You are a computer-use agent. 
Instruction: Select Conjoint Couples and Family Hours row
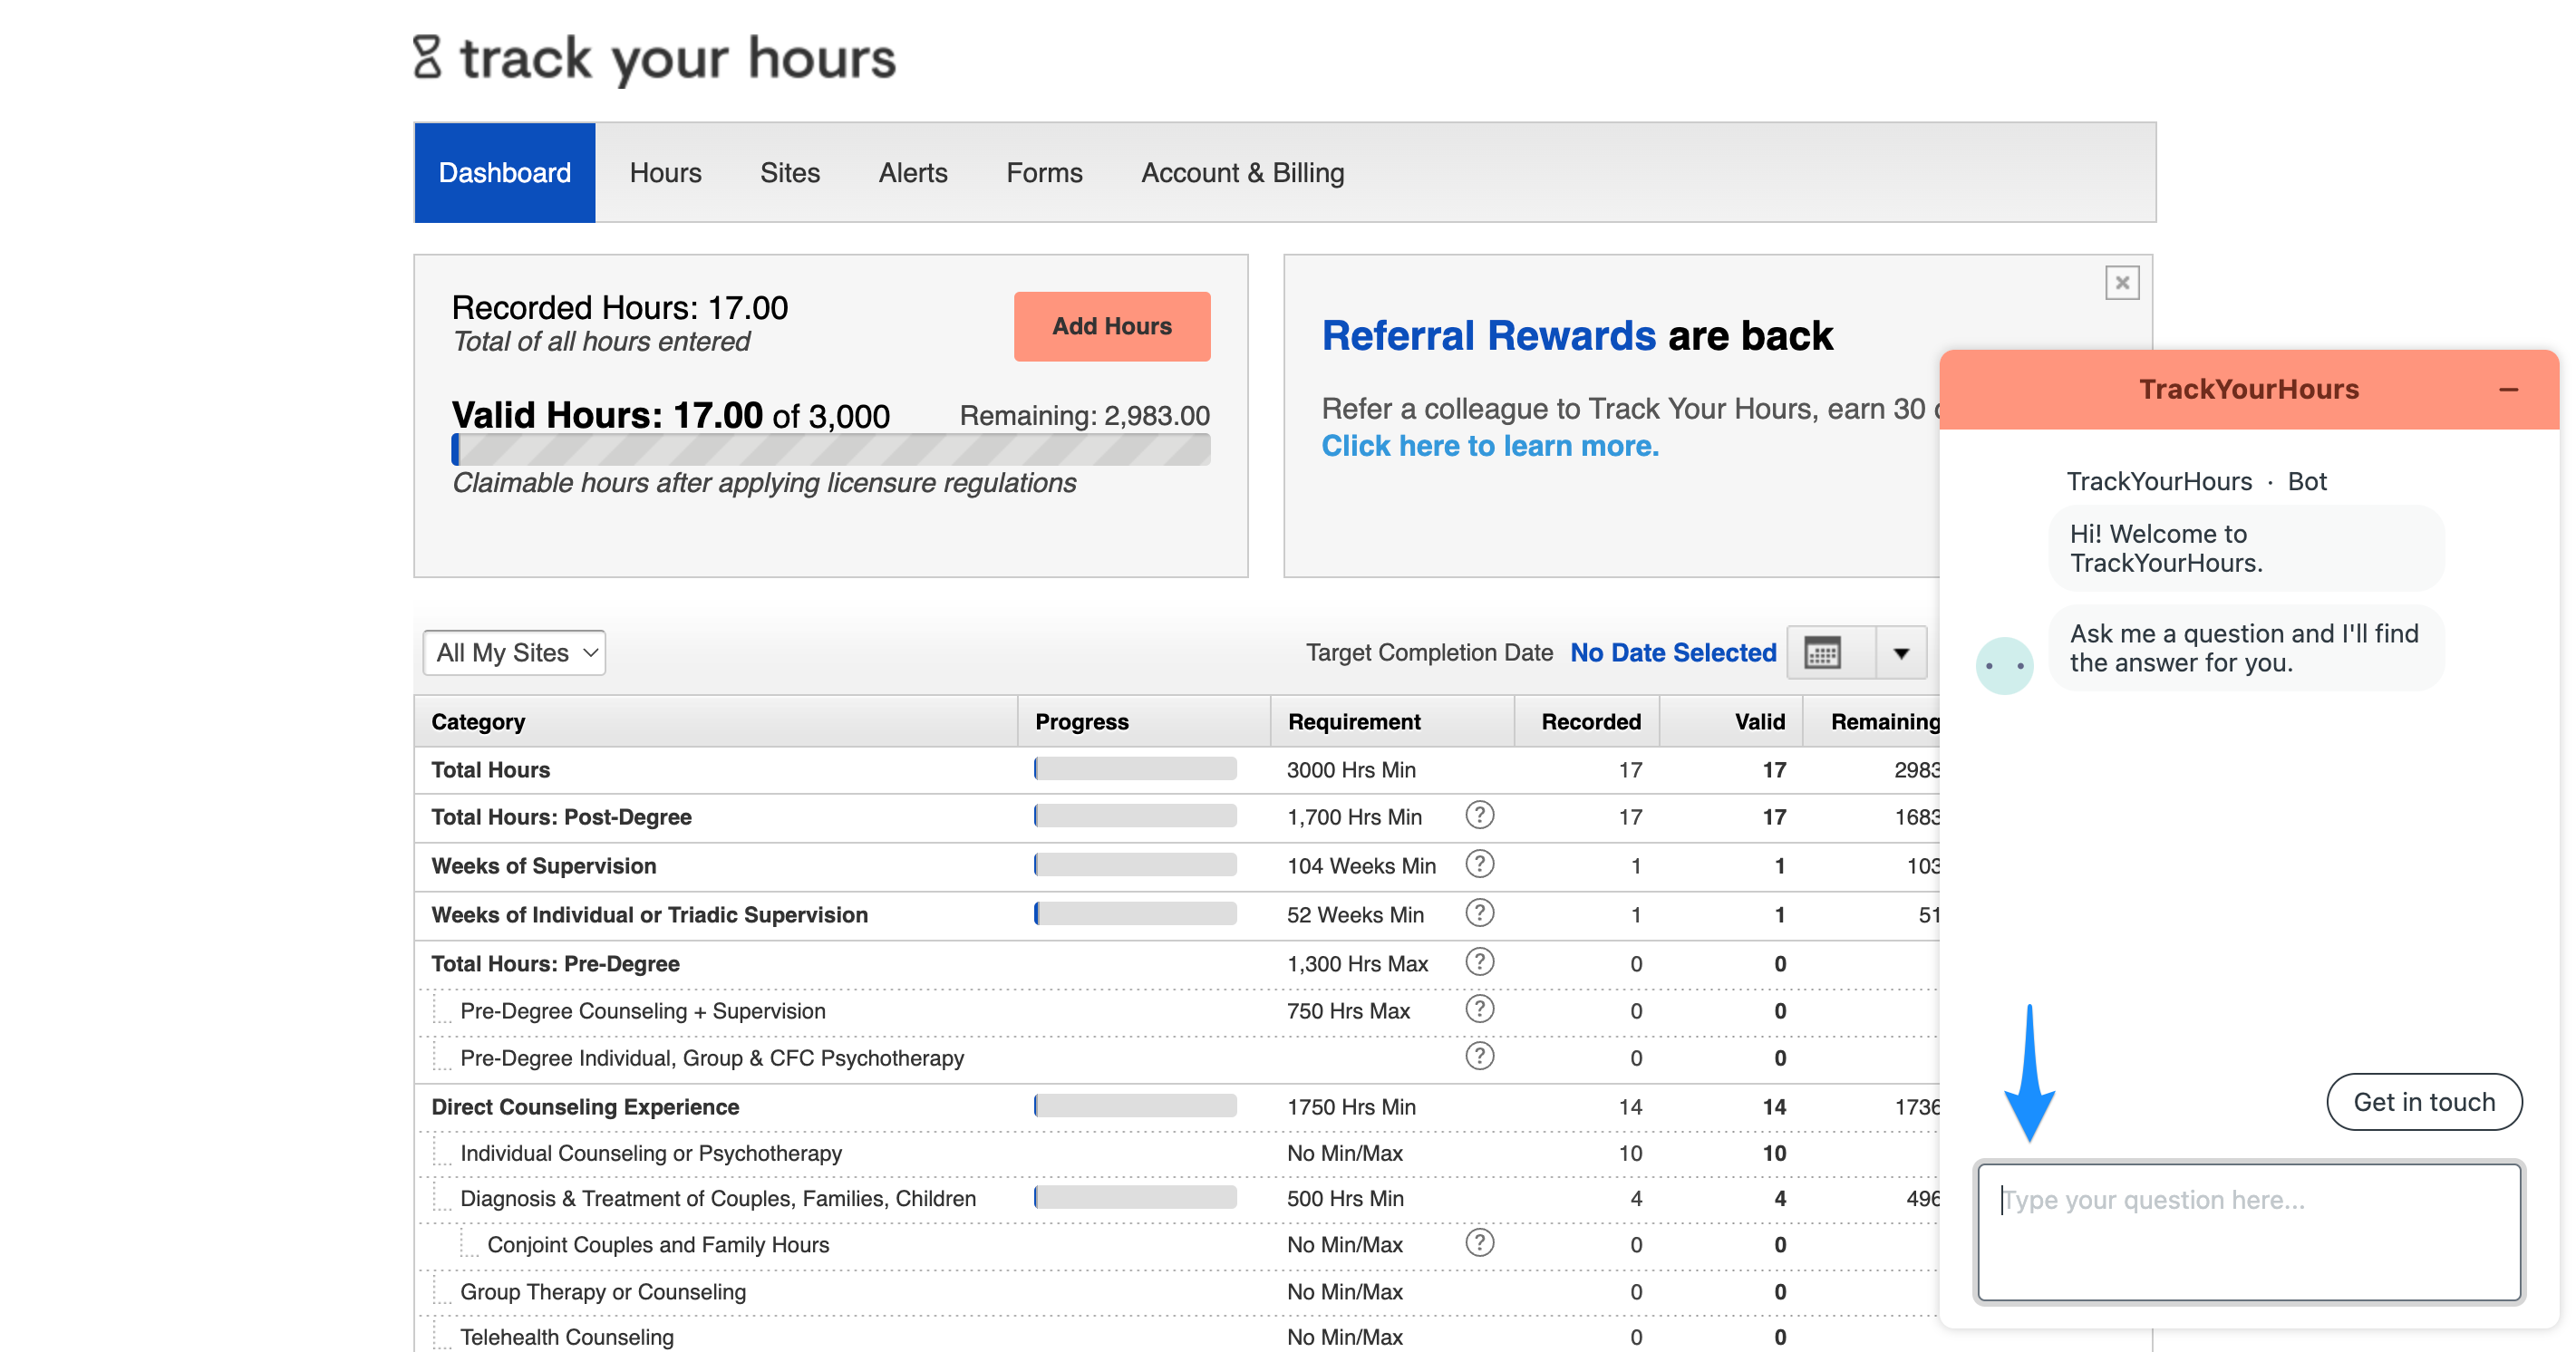click(x=658, y=1245)
